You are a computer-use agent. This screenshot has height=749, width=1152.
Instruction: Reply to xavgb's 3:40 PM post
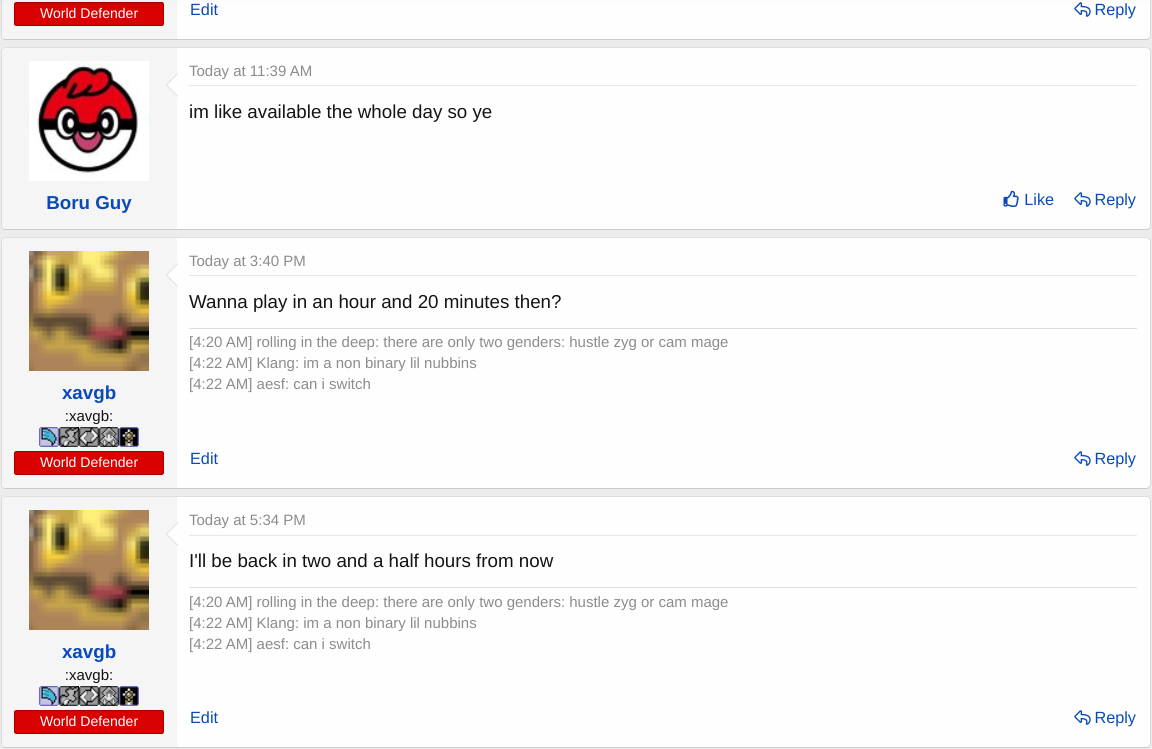point(1105,459)
